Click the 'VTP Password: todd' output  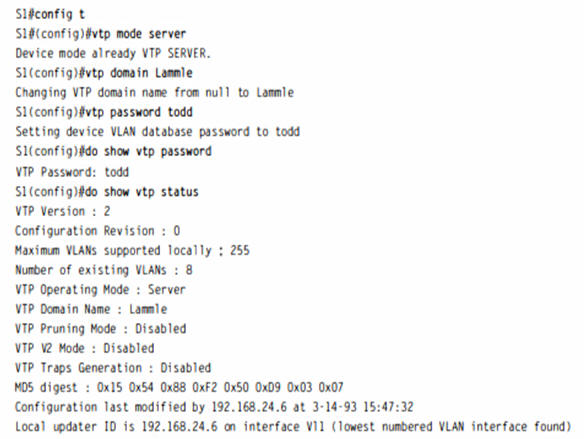72,172
